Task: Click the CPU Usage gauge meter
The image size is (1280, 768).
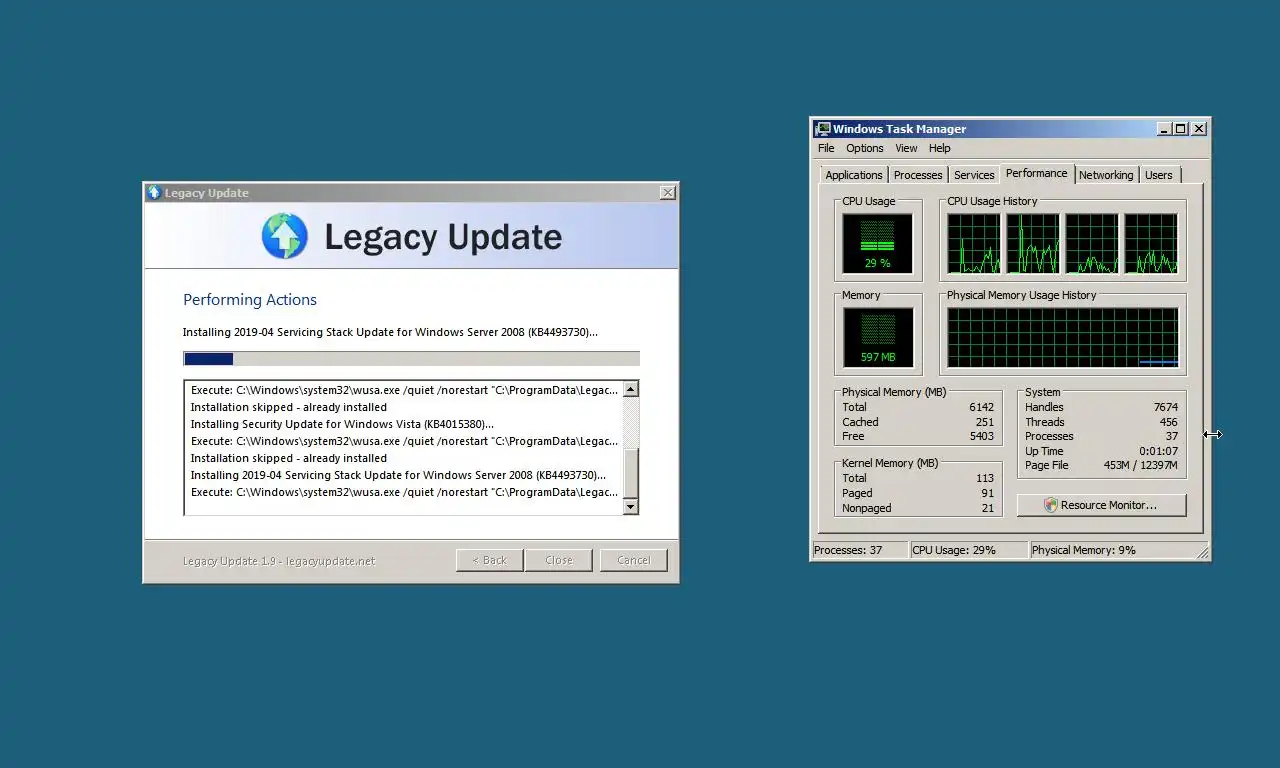Action: [878, 243]
